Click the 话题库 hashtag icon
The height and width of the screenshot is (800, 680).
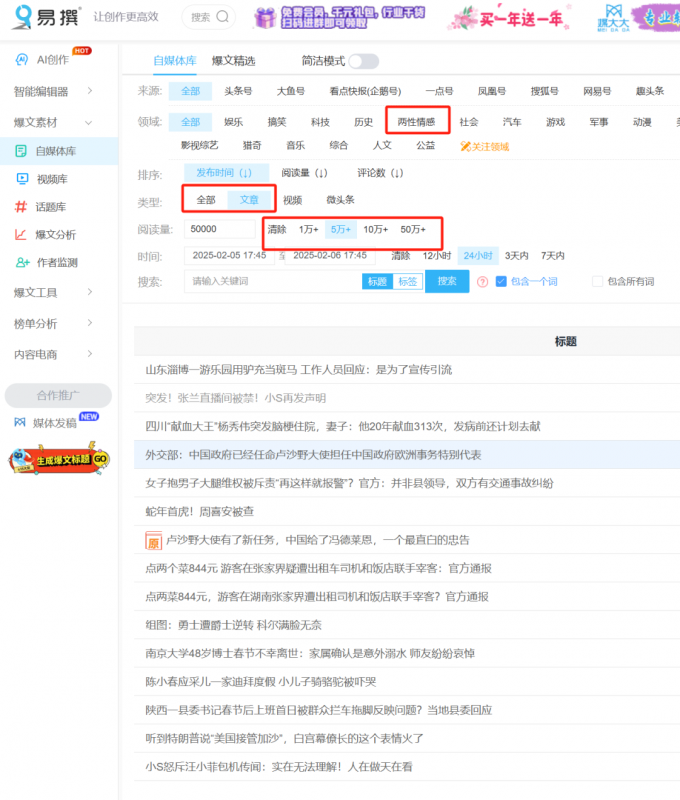click(21, 207)
